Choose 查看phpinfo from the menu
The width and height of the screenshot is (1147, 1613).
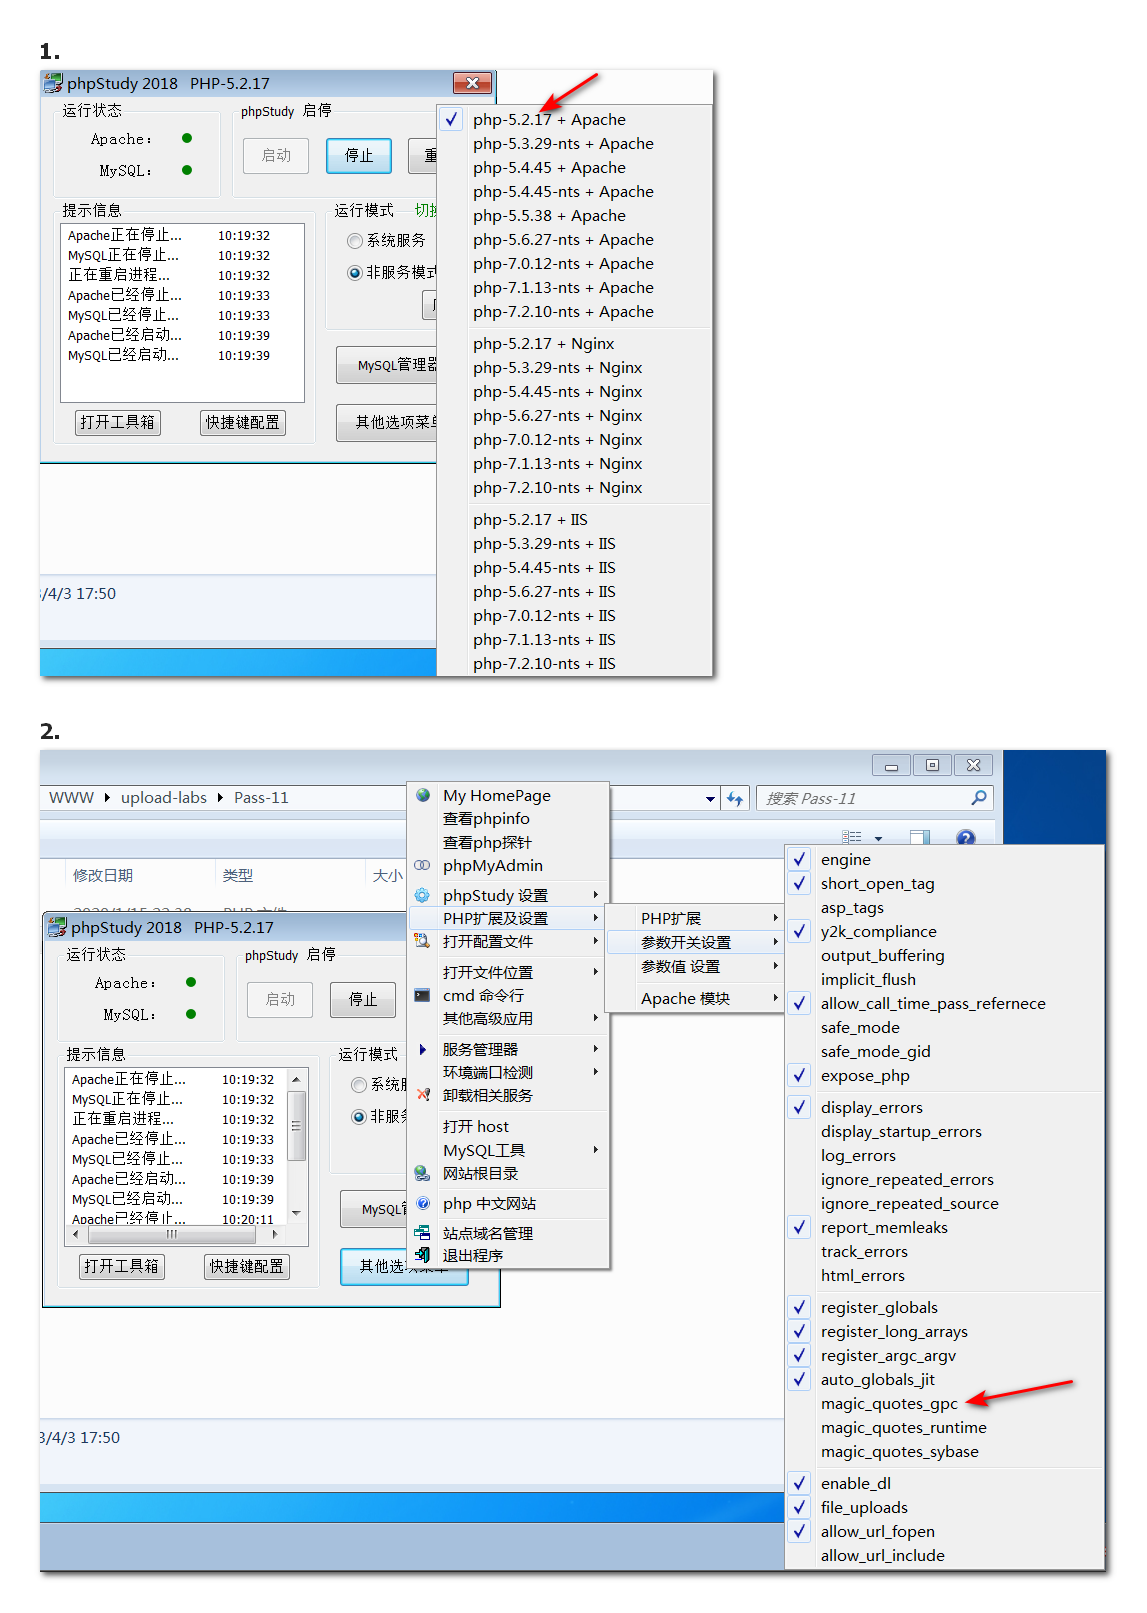[x=486, y=819]
